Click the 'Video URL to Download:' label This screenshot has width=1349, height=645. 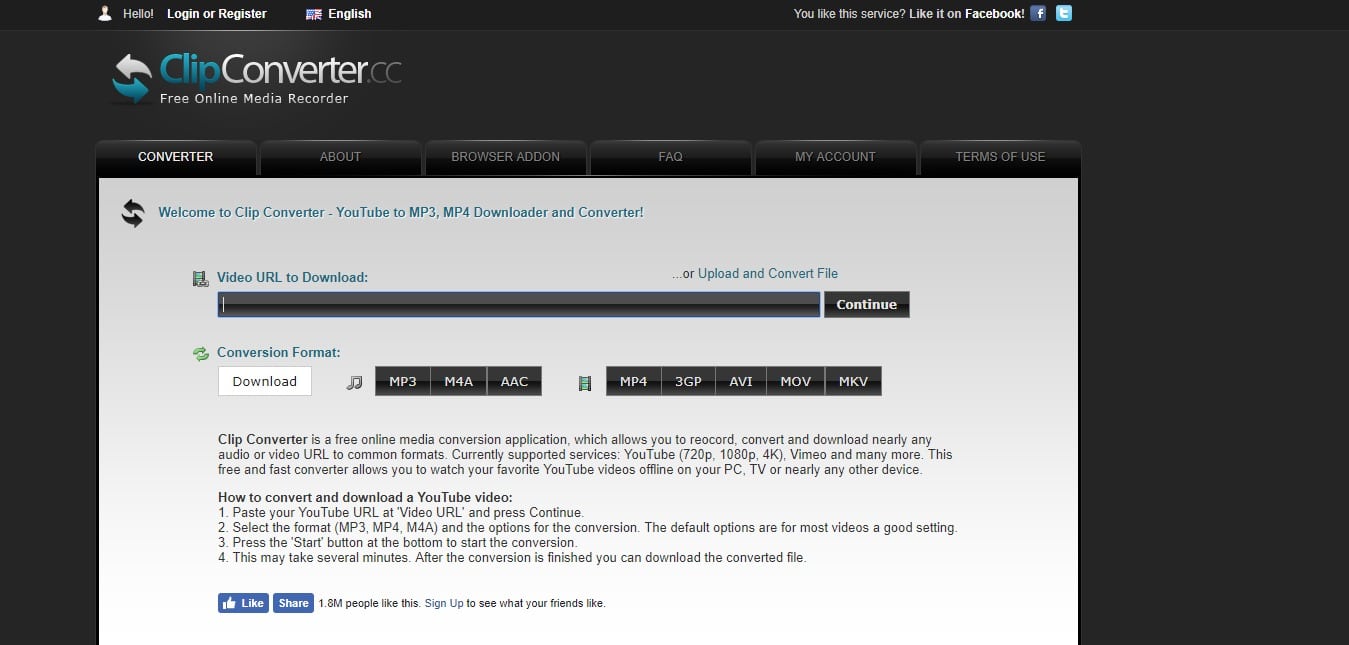pos(293,277)
